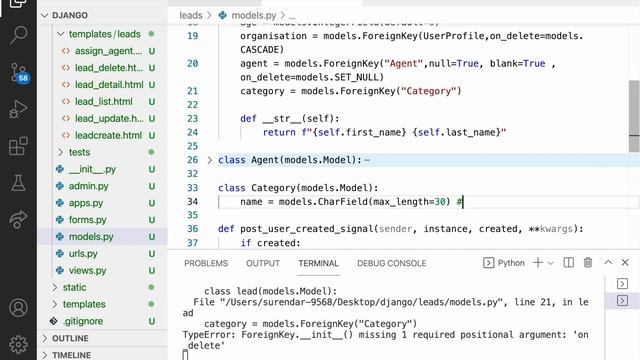Click the terminal input cursor
Viewport: 640px width, 360px height.
click(185, 355)
